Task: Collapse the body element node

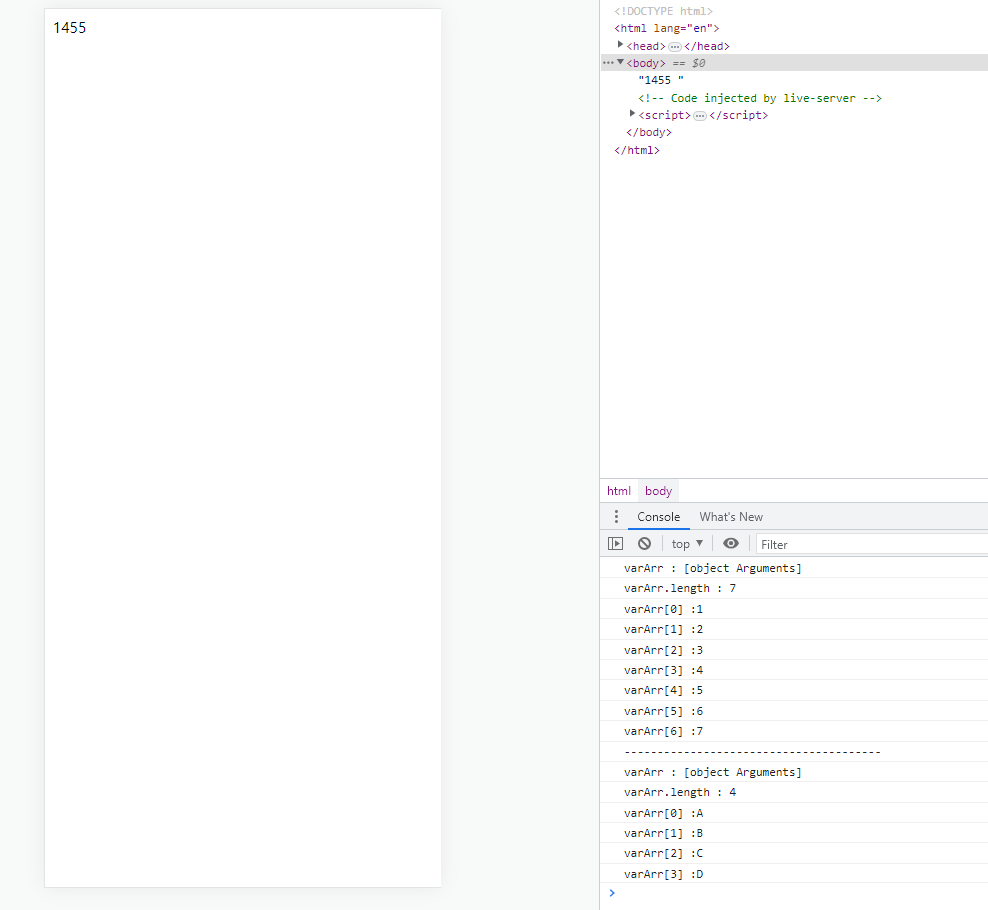Action: 621,62
